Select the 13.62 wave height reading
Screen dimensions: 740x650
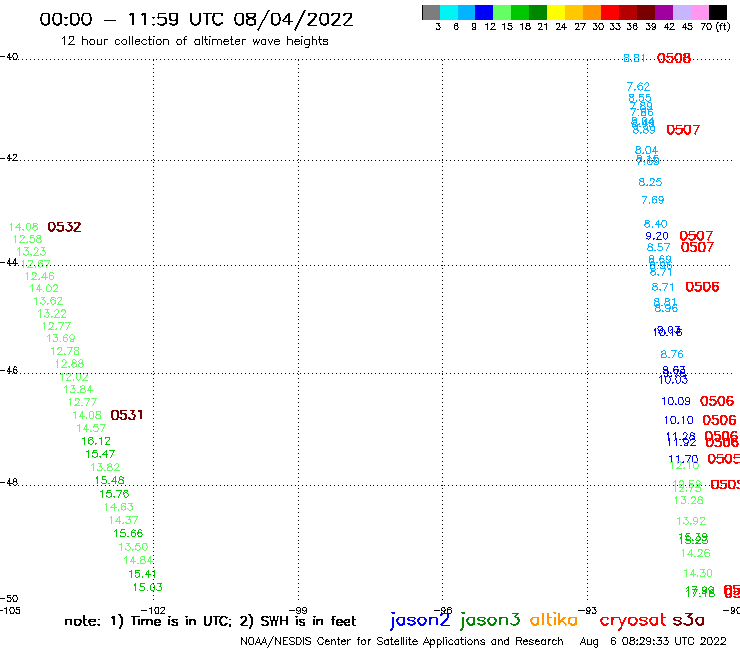point(48,301)
